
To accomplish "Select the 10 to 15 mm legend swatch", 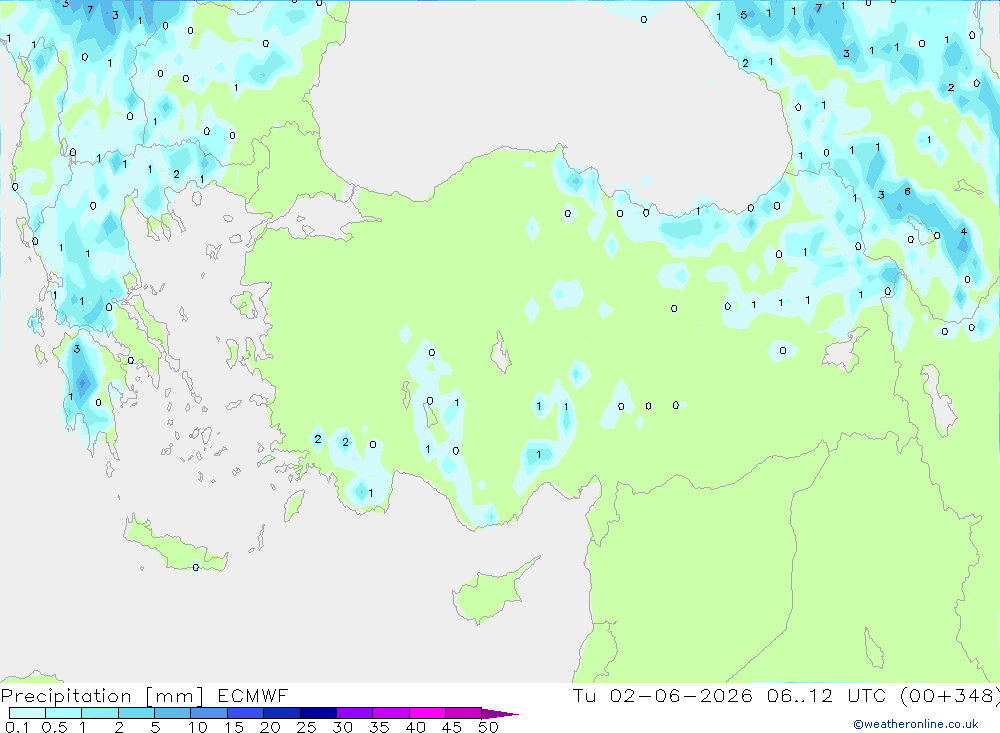I will (209, 713).
